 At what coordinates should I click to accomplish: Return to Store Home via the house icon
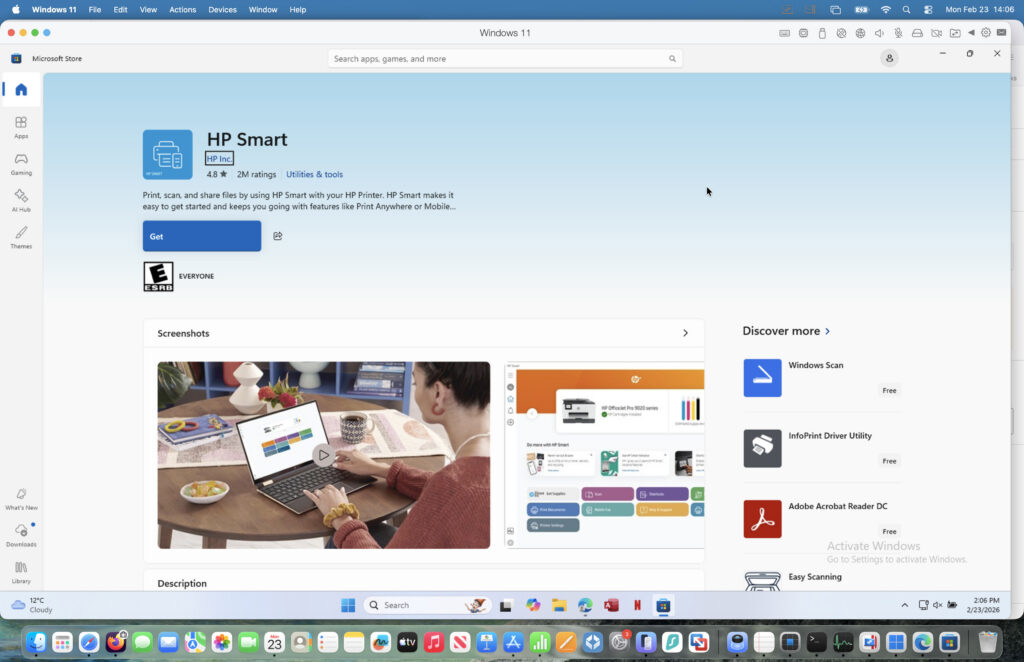pyautogui.click(x=20, y=89)
